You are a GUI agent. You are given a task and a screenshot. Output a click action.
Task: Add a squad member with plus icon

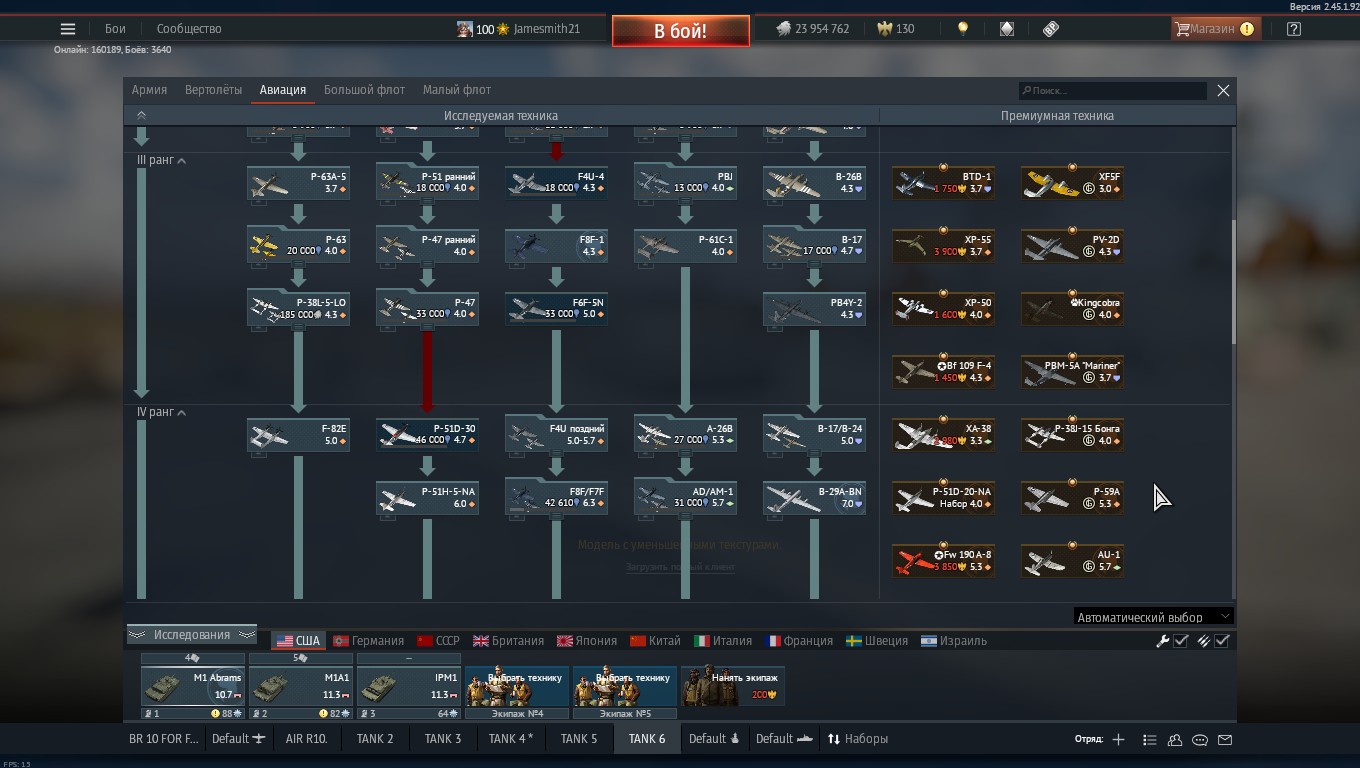[x=1118, y=740]
